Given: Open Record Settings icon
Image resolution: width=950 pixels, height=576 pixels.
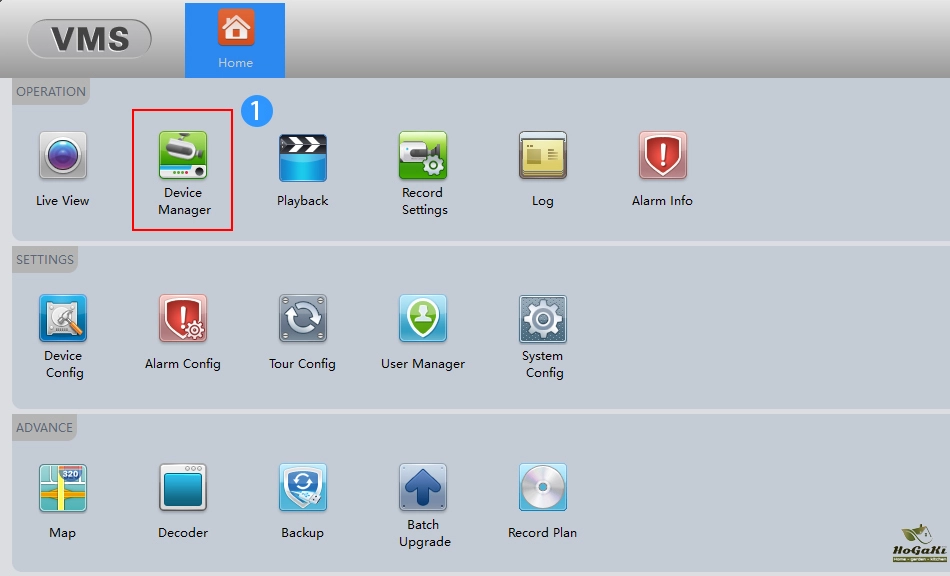Looking at the screenshot, I should click(423, 156).
